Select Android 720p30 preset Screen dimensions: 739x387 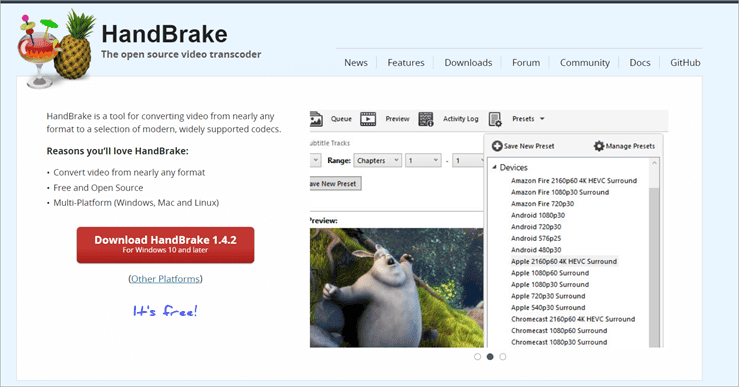(x=536, y=227)
